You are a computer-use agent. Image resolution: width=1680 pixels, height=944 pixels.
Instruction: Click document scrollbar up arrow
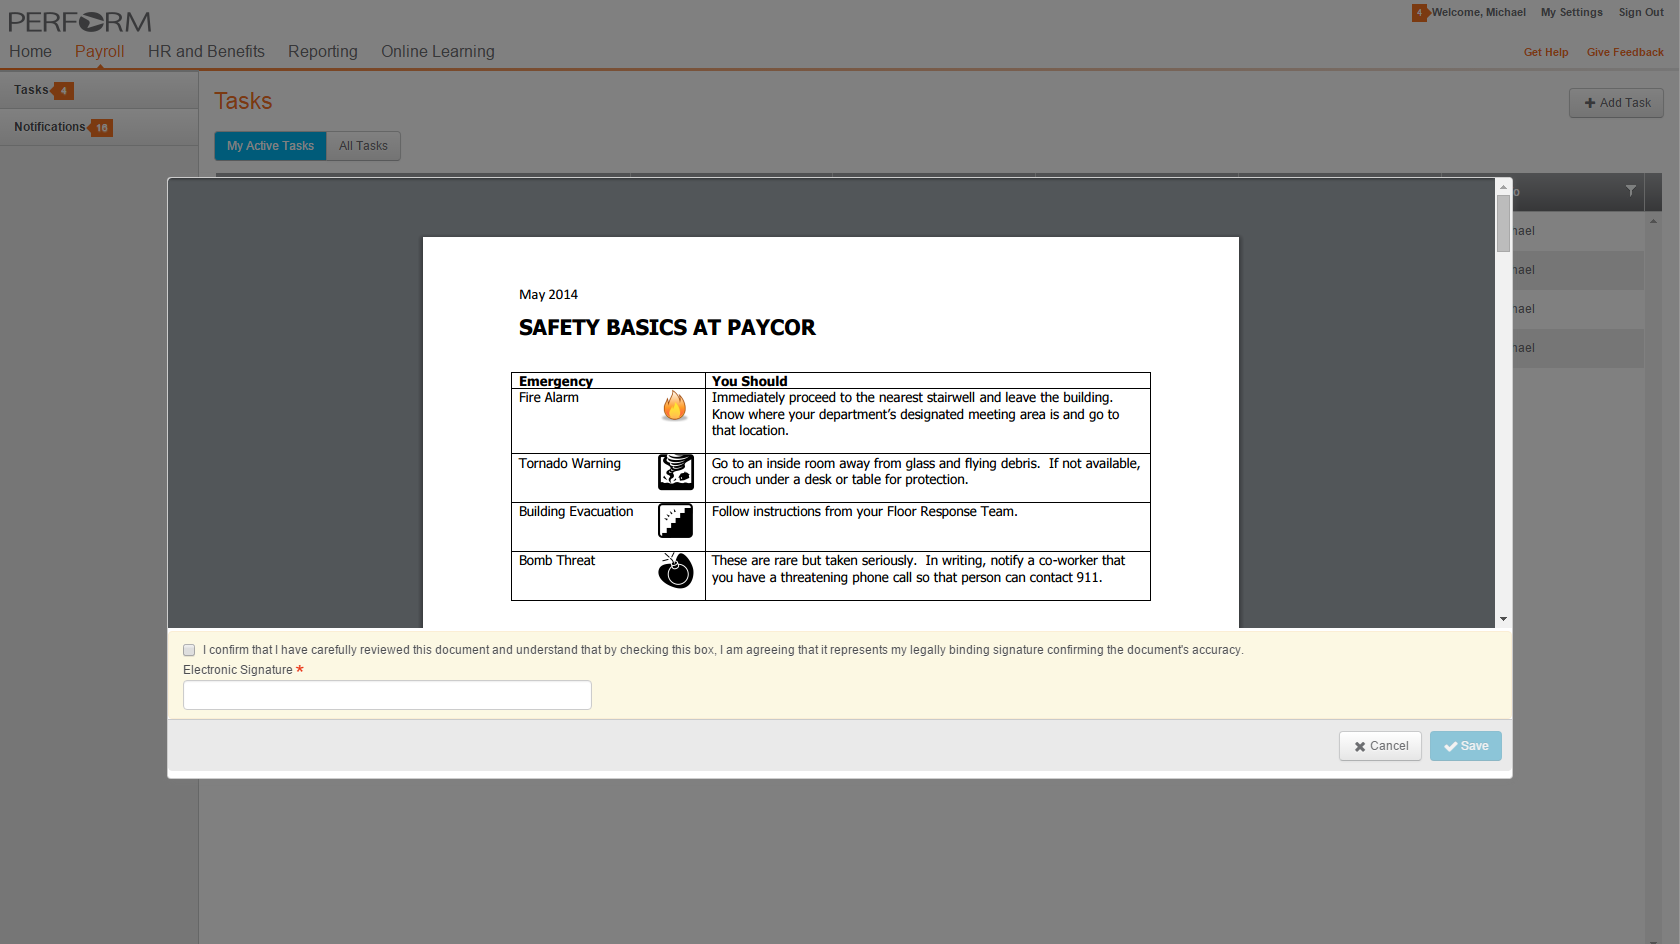[x=1503, y=187]
